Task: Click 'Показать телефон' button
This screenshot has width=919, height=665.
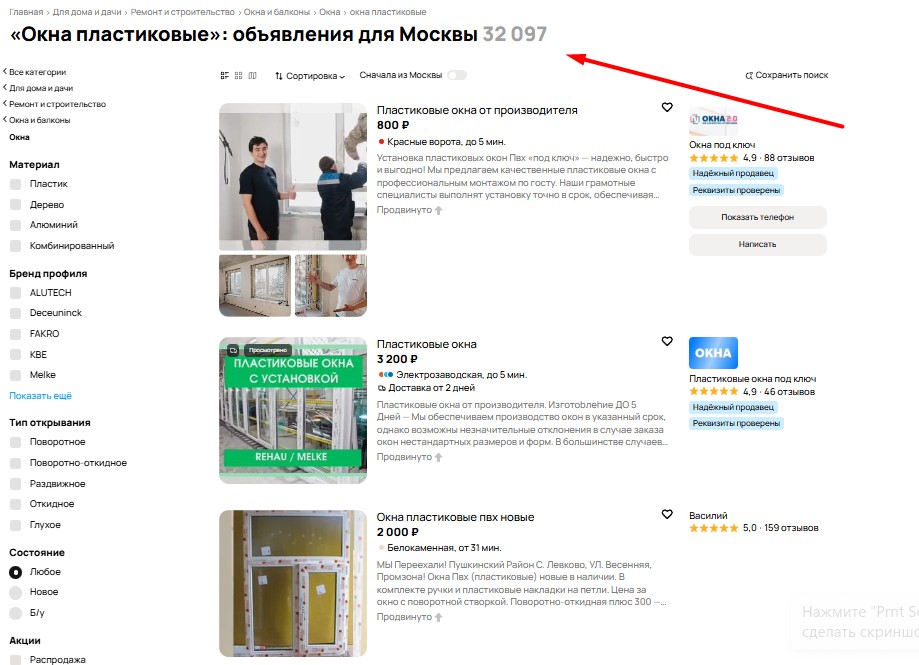Action: click(x=757, y=217)
